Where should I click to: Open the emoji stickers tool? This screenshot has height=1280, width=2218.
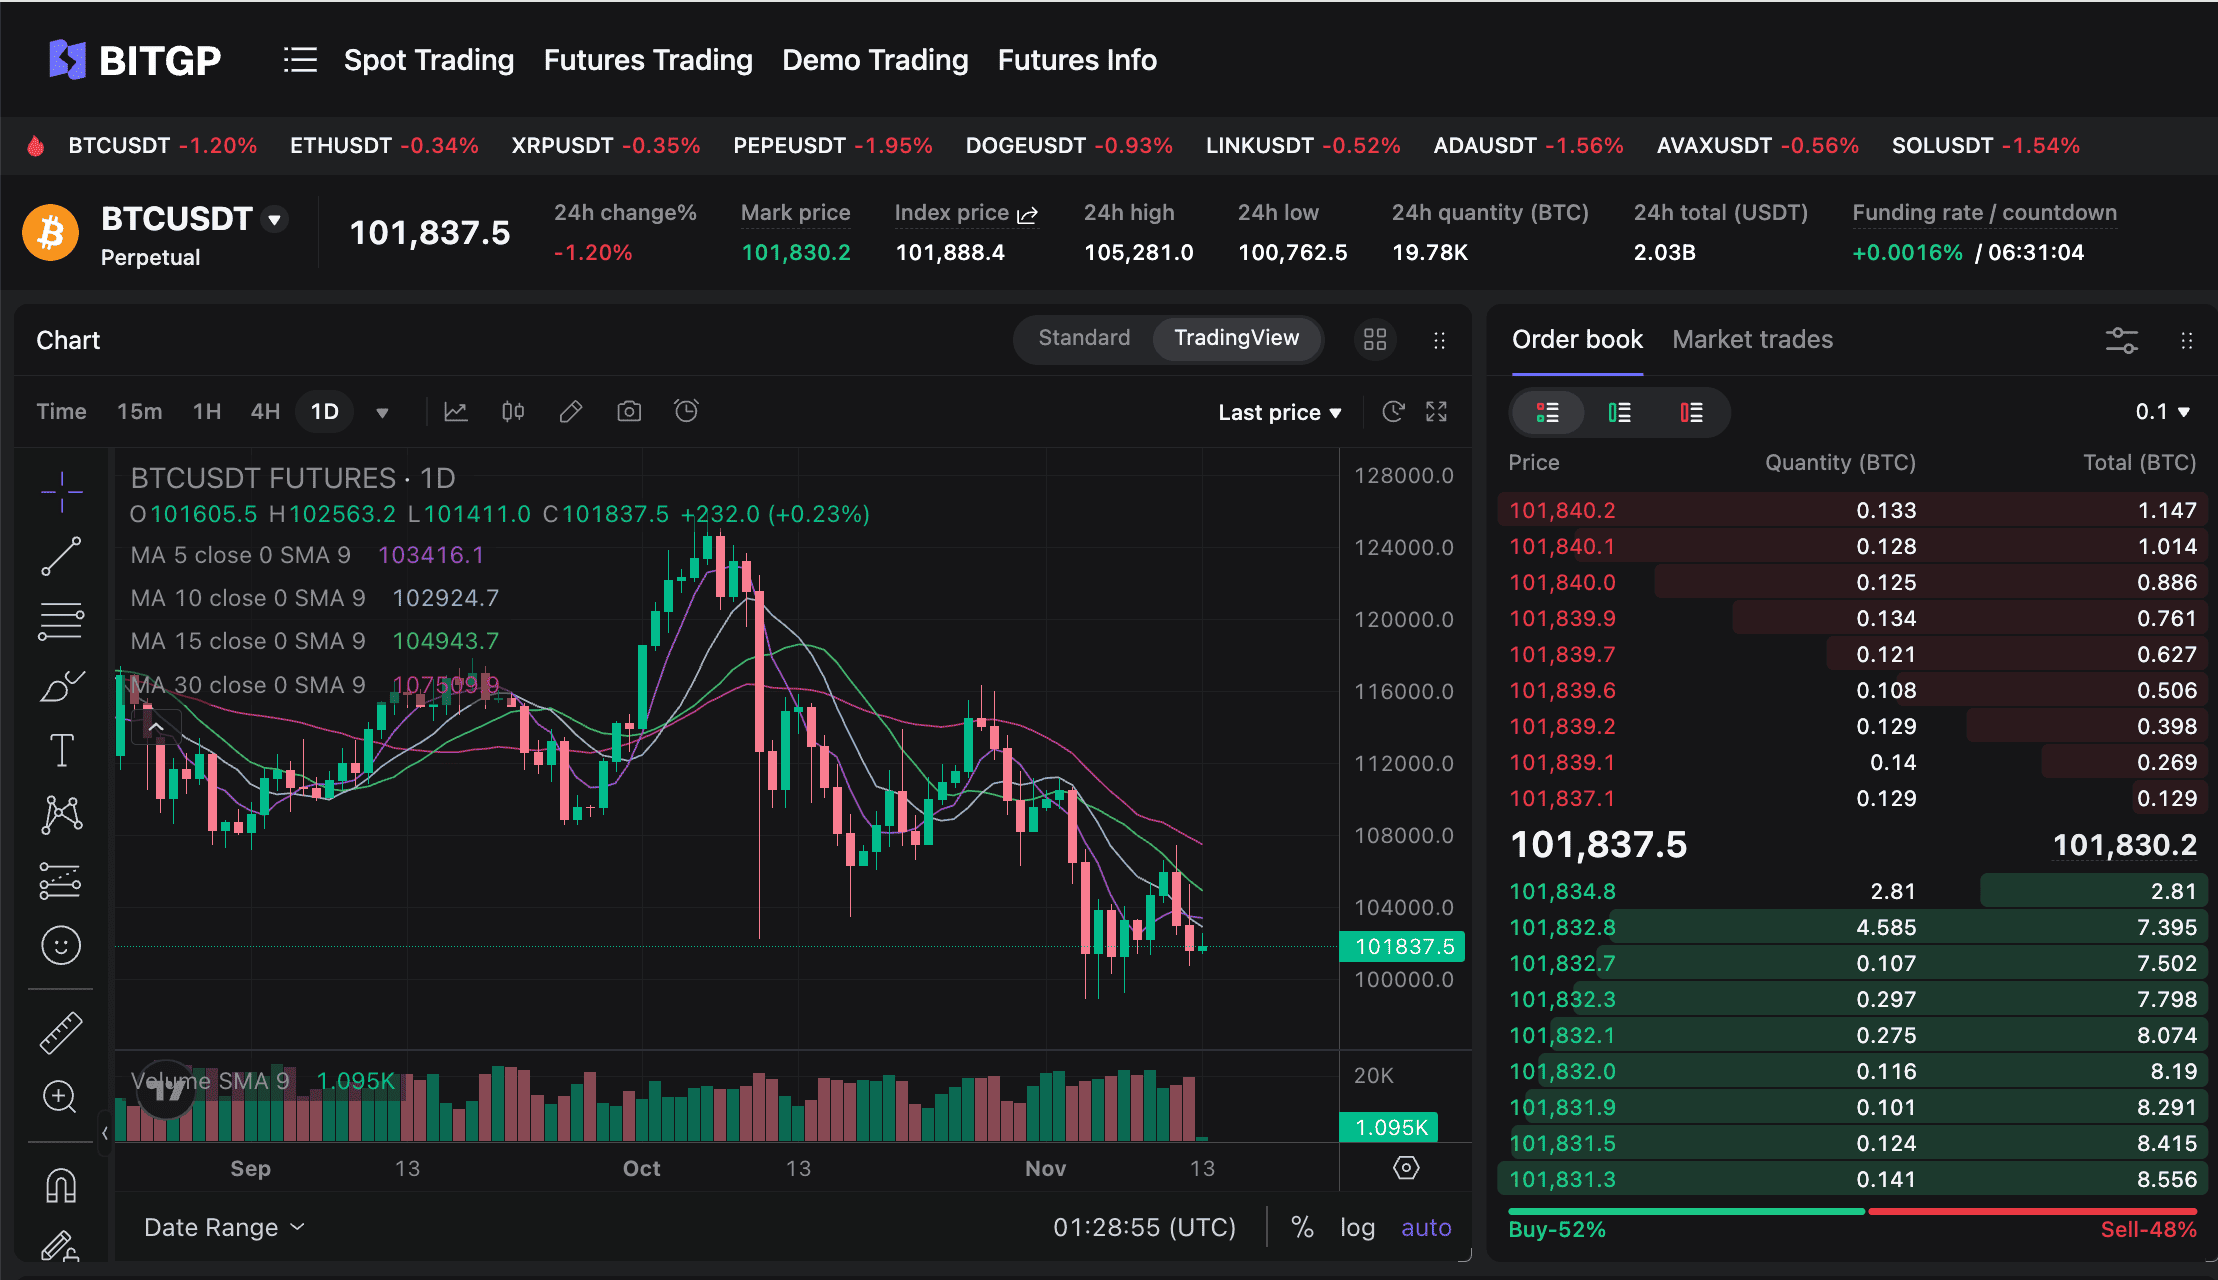coord(60,945)
